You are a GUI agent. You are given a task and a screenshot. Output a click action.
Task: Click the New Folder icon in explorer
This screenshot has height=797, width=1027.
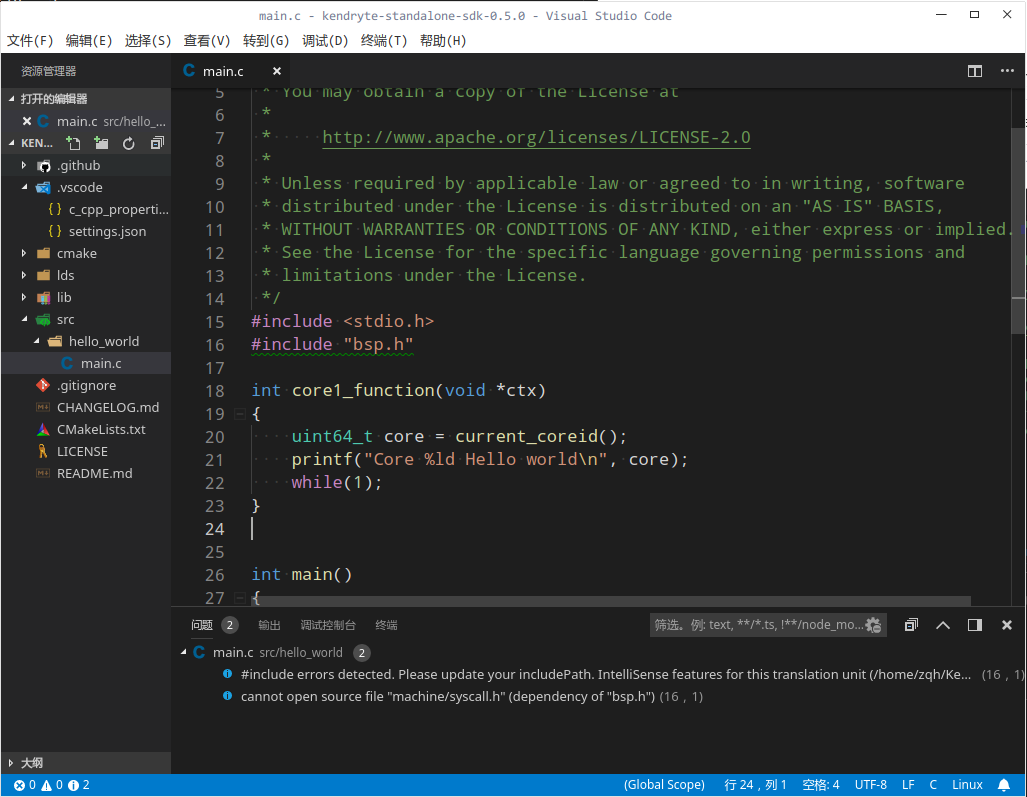[x=101, y=144]
